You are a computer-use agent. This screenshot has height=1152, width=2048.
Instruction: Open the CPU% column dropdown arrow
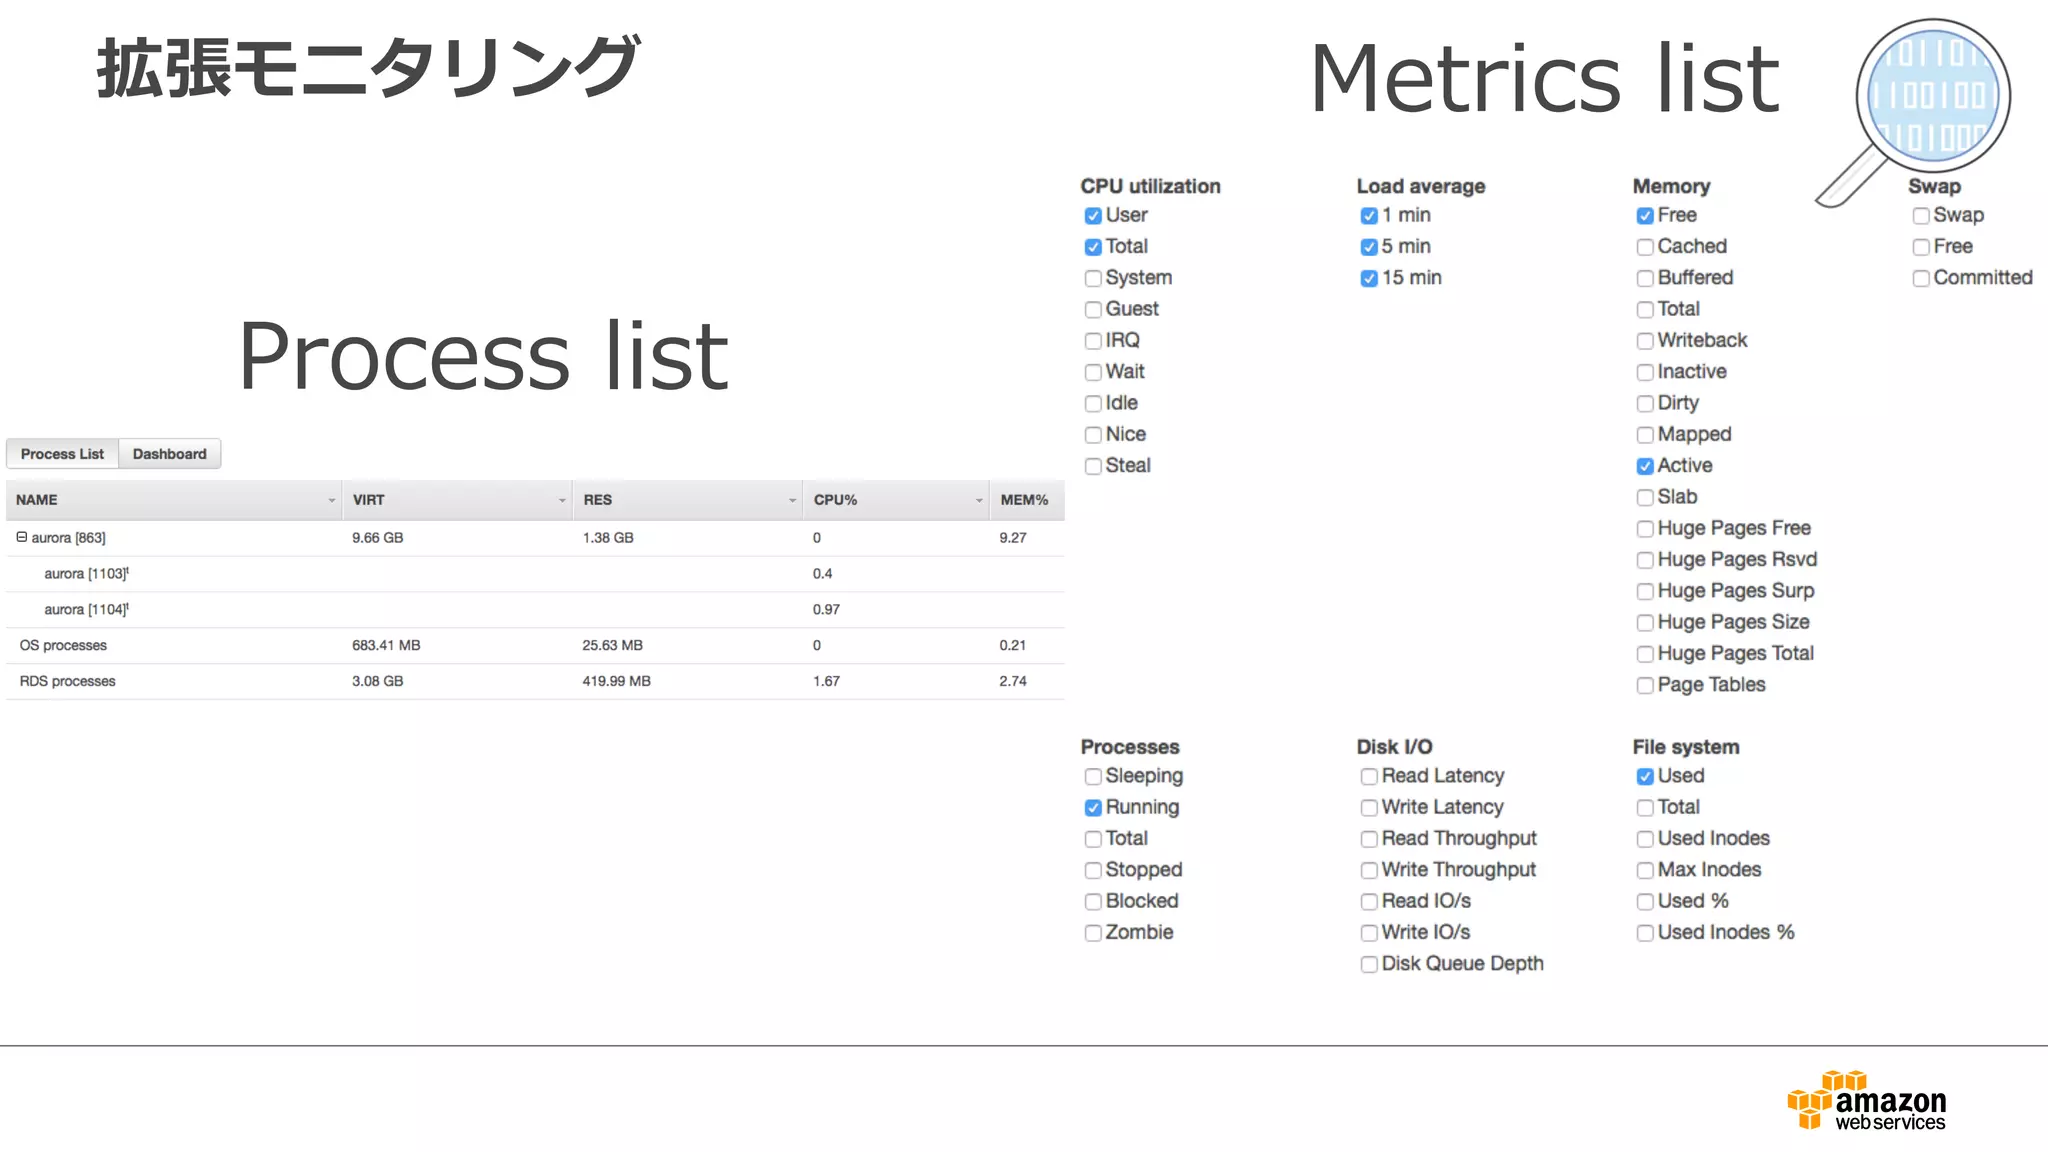[979, 500]
